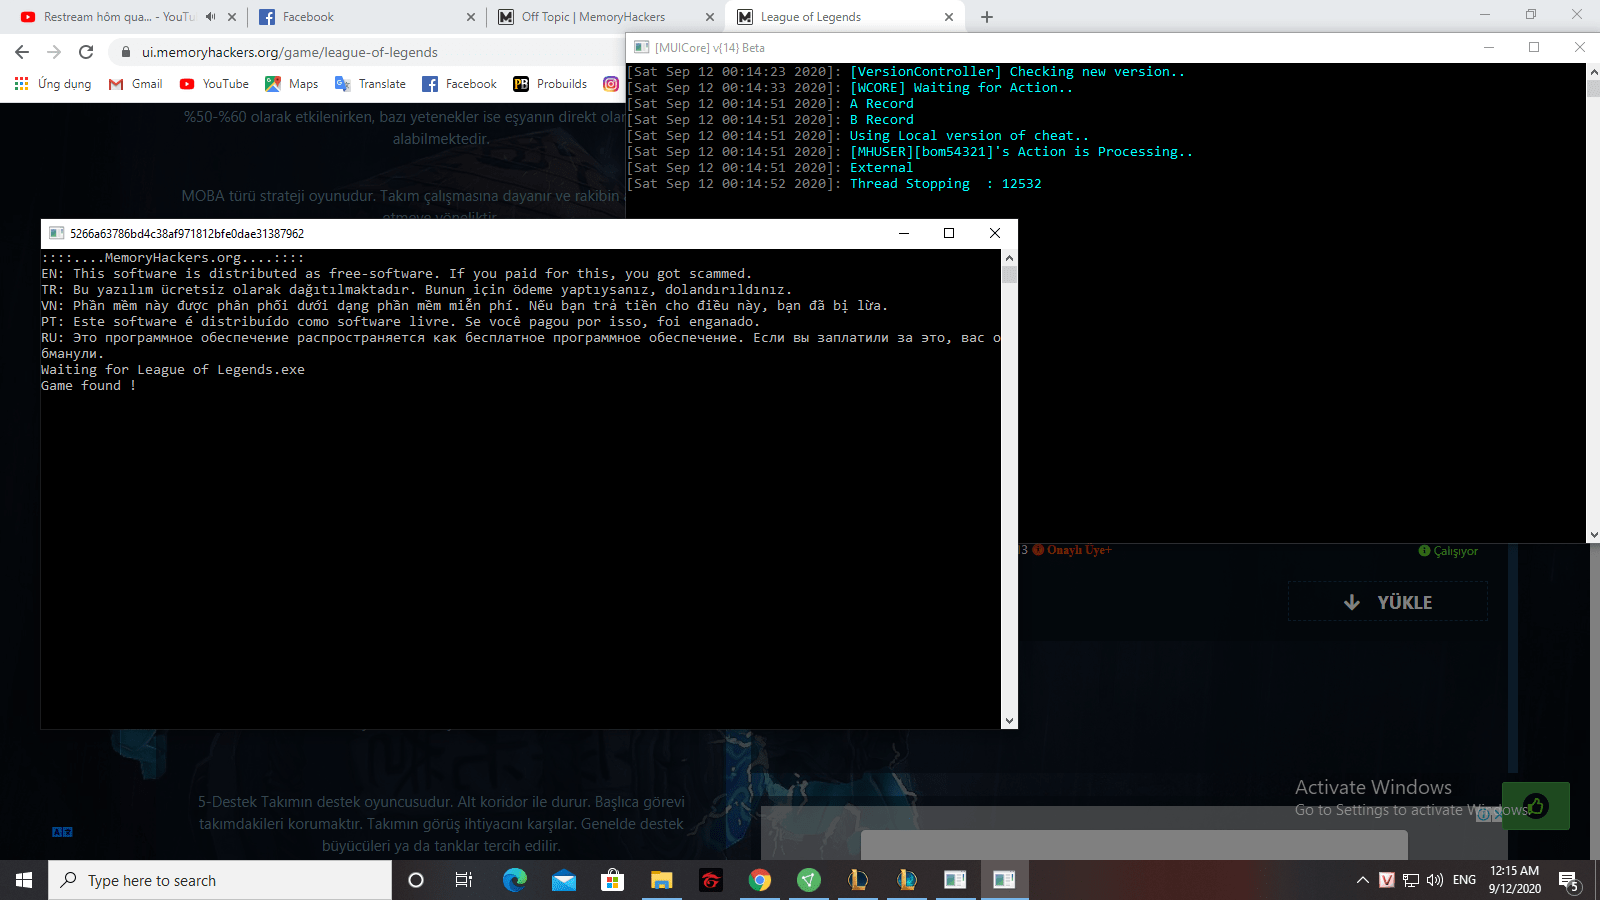Open the Facebook bookmark in bookmarks bar
The width and height of the screenshot is (1600, 900).
[459, 84]
